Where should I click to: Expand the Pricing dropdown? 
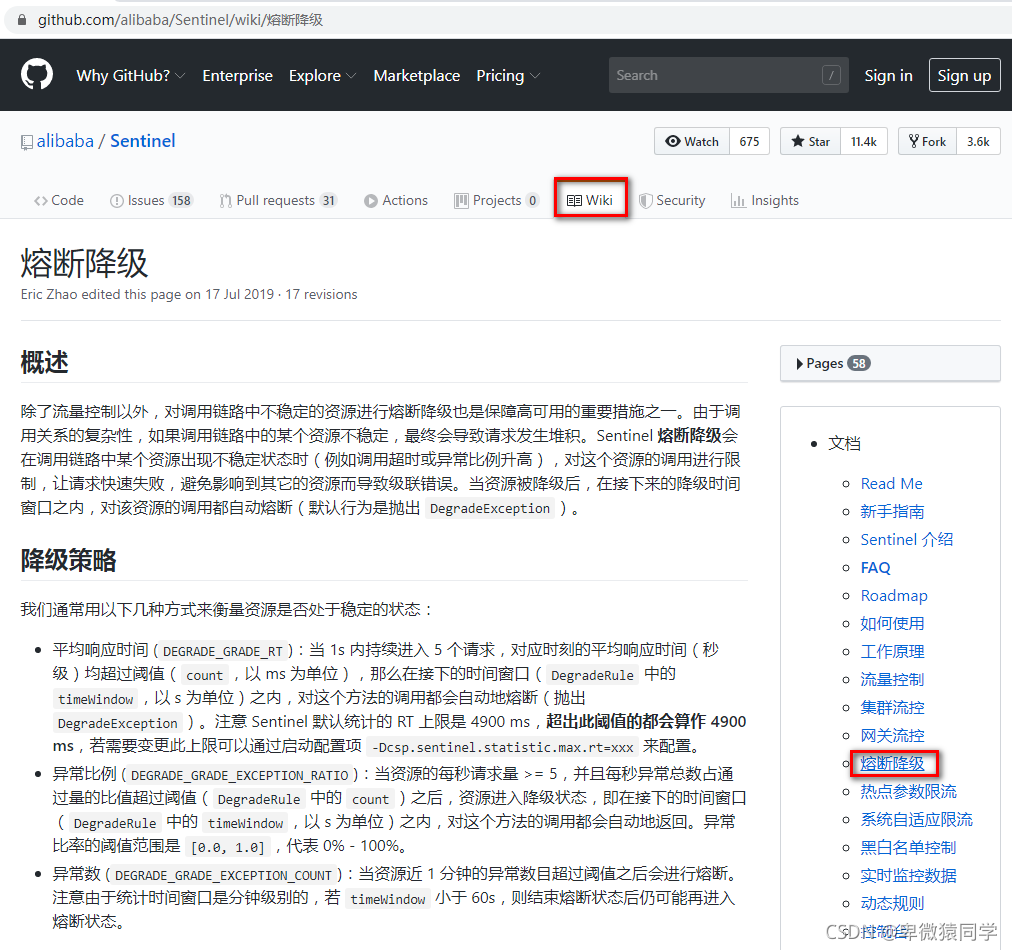point(508,76)
